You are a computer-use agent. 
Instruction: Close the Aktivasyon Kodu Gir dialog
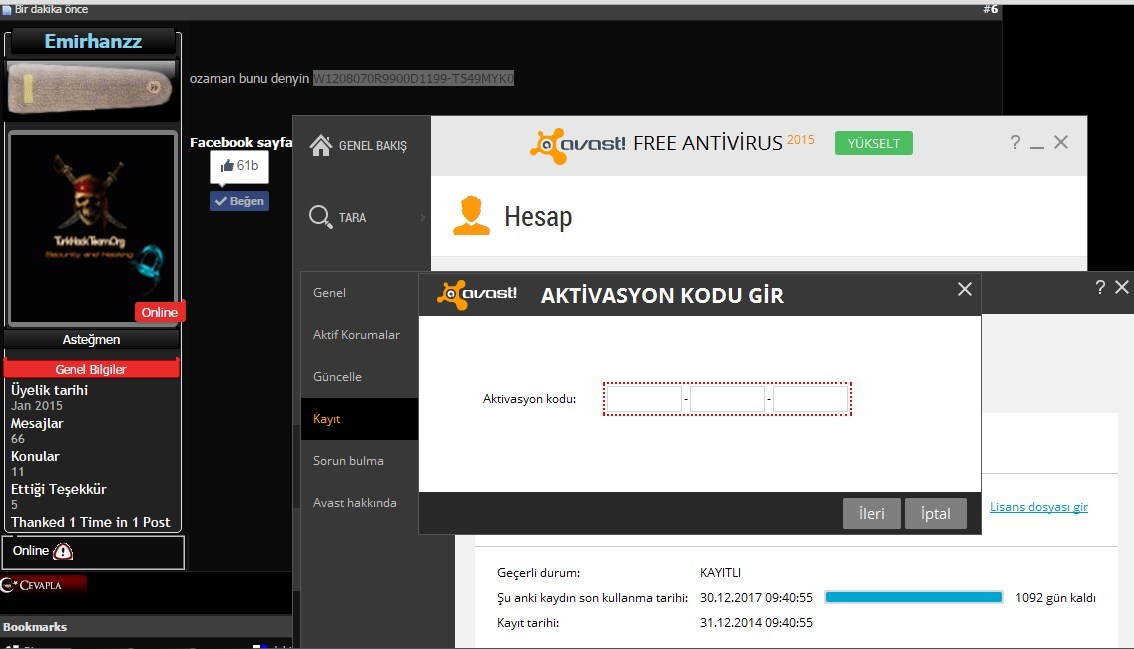pos(965,289)
